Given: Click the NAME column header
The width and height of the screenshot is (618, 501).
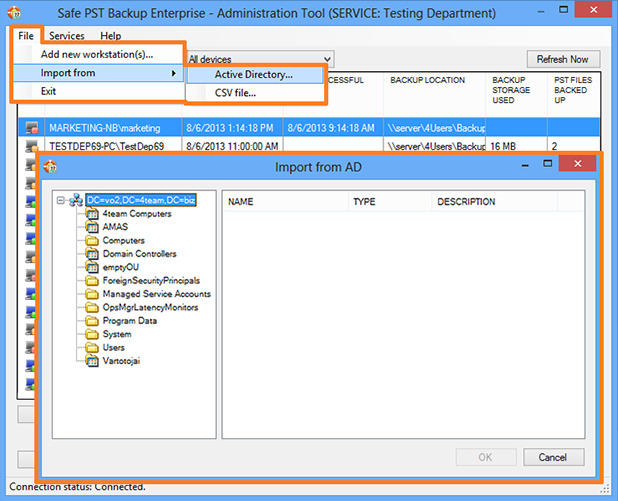Looking at the screenshot, I should click(x=286, y=202).
